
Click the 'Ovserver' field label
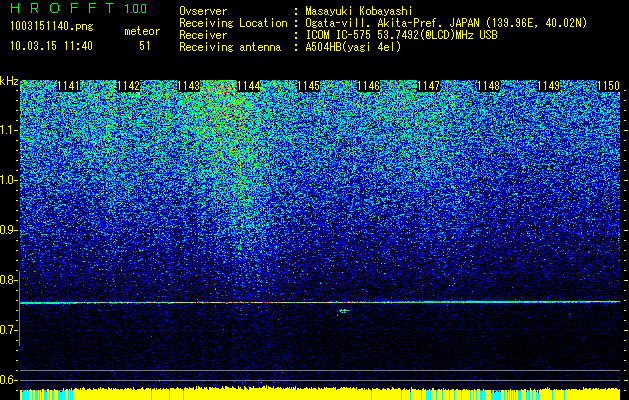(203, 12)
